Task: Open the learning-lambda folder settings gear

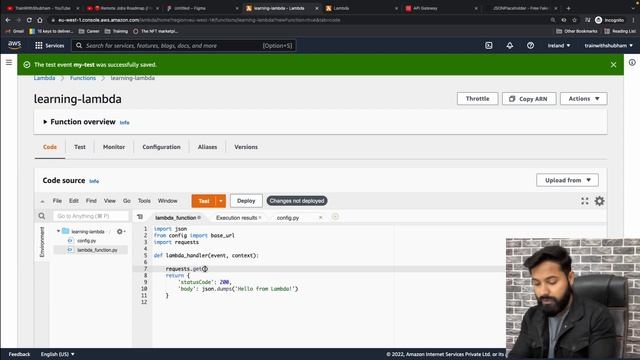Action: click(120, 231)
